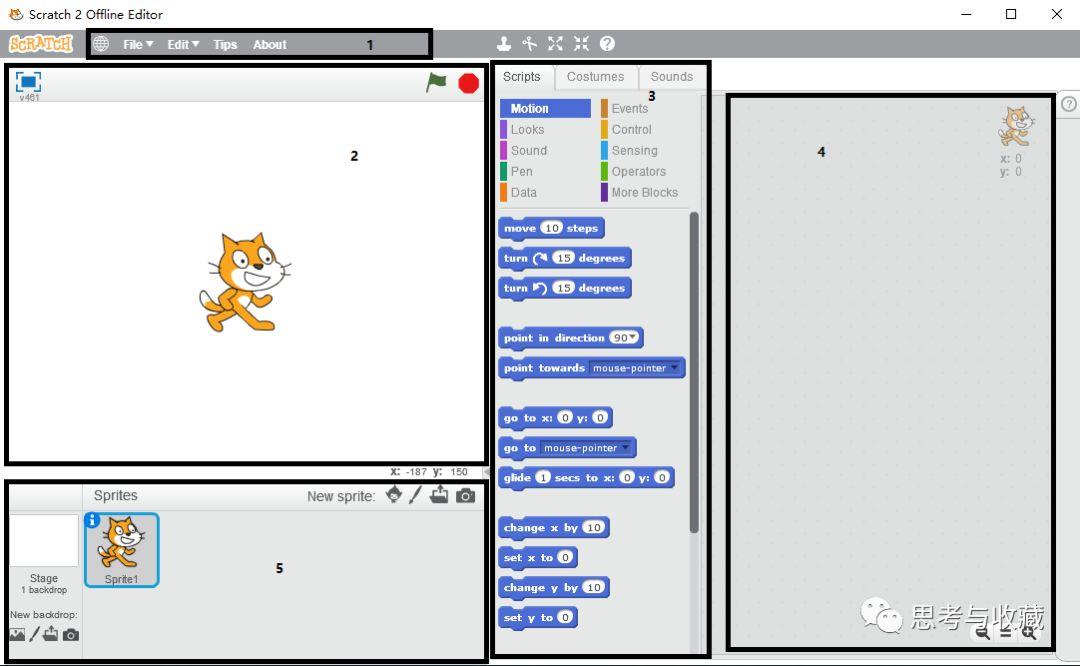Viewport: 1080px width, 666px height.
Task: Zoom in the scripts area
Action: click(1029, 632)
